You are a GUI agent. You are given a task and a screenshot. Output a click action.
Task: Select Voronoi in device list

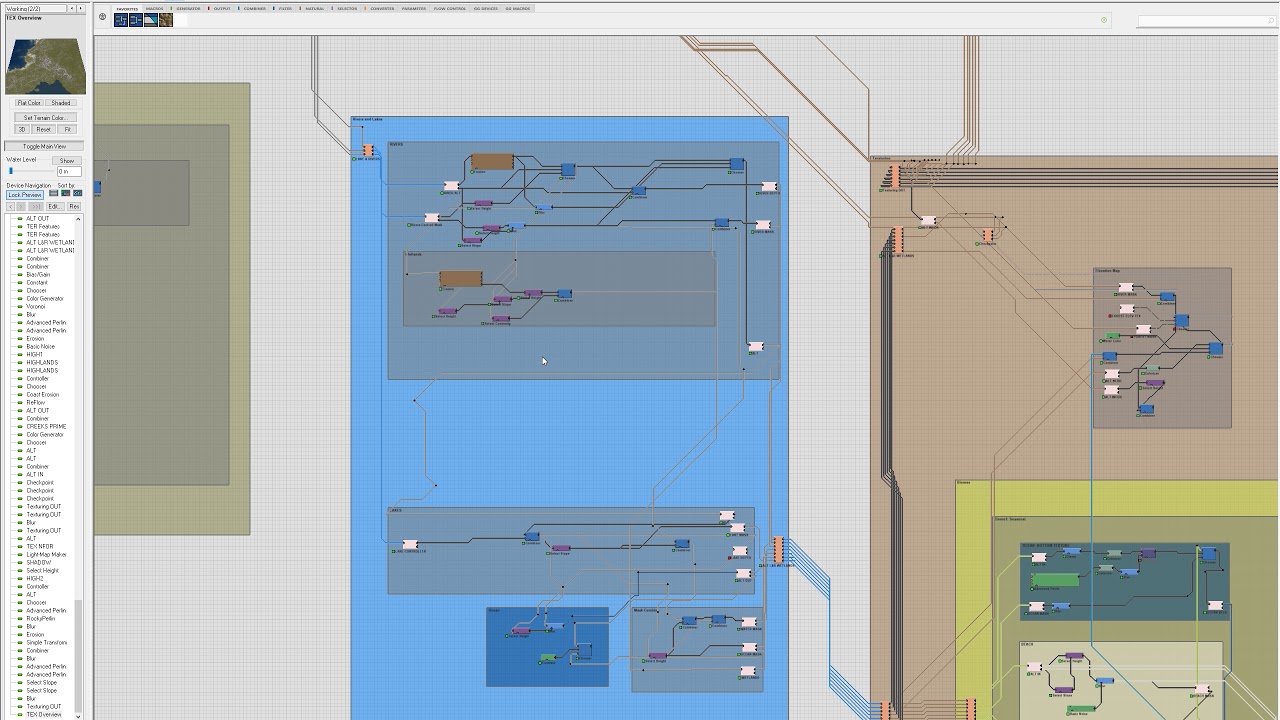(35, 307)
